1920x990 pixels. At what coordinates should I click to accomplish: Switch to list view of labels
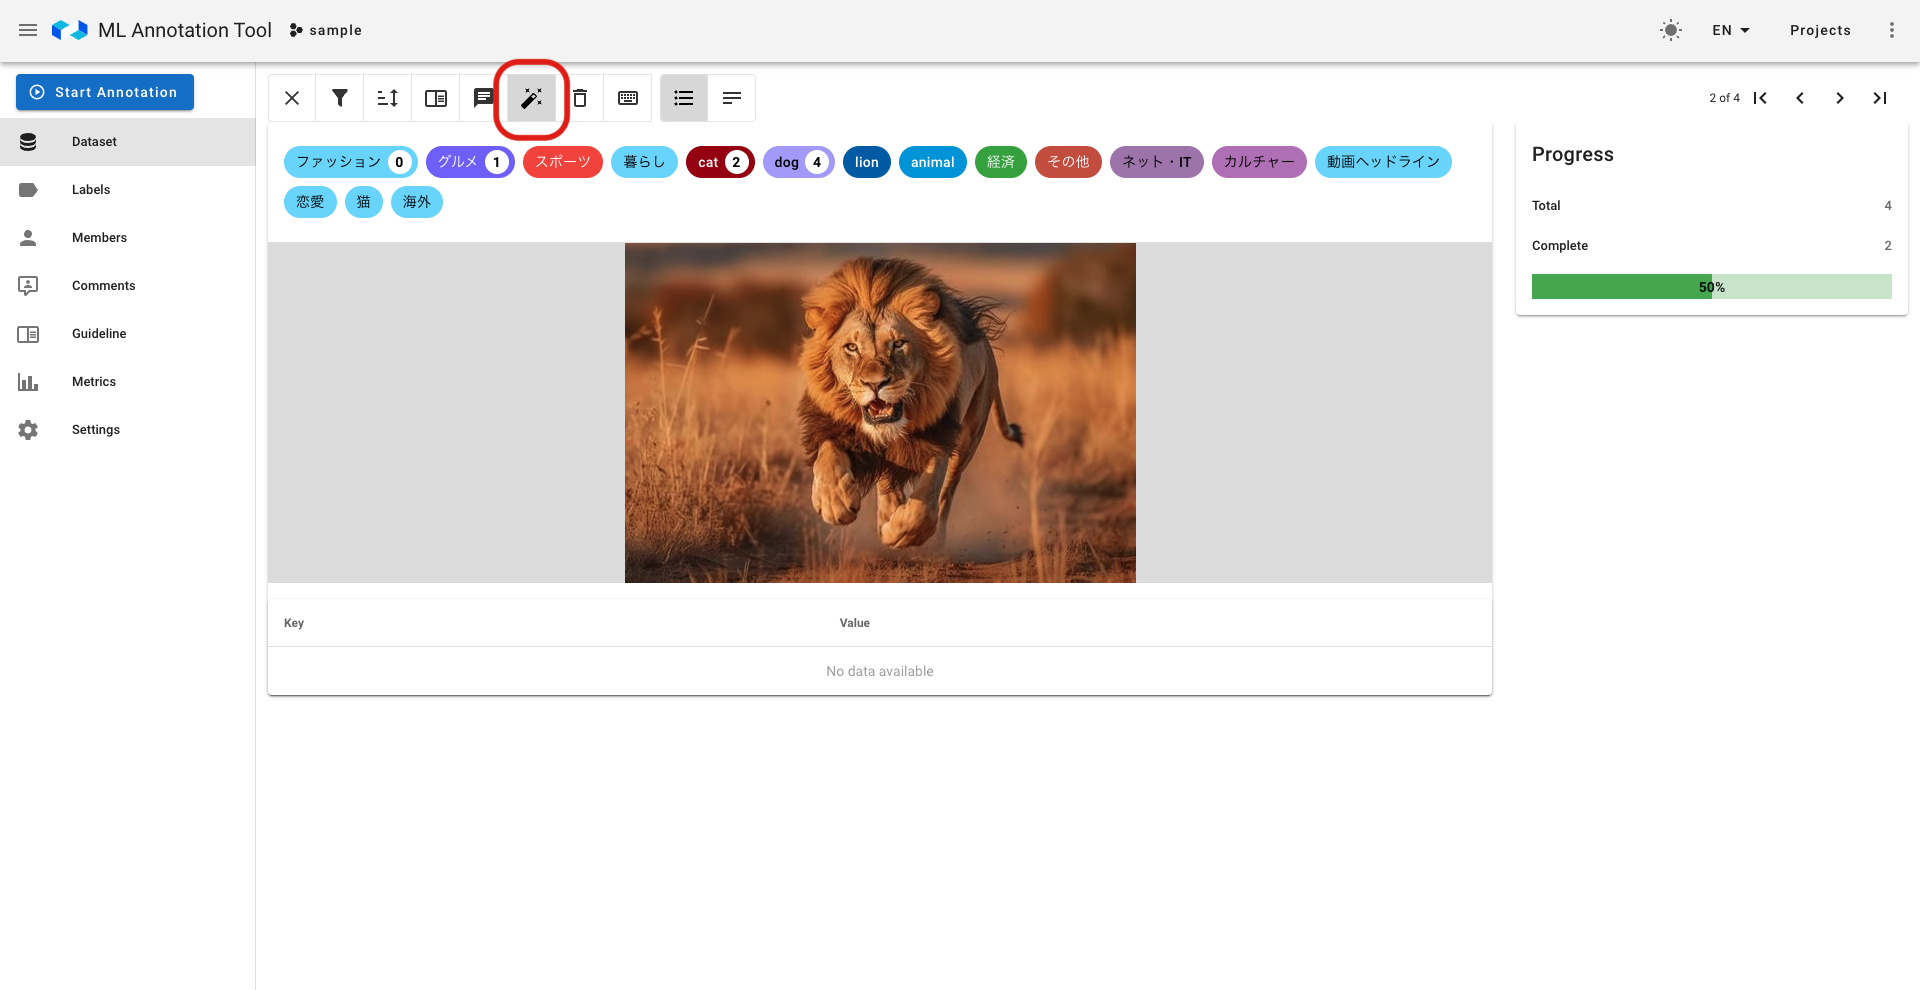pyautogui.click(x=684, y=98)
